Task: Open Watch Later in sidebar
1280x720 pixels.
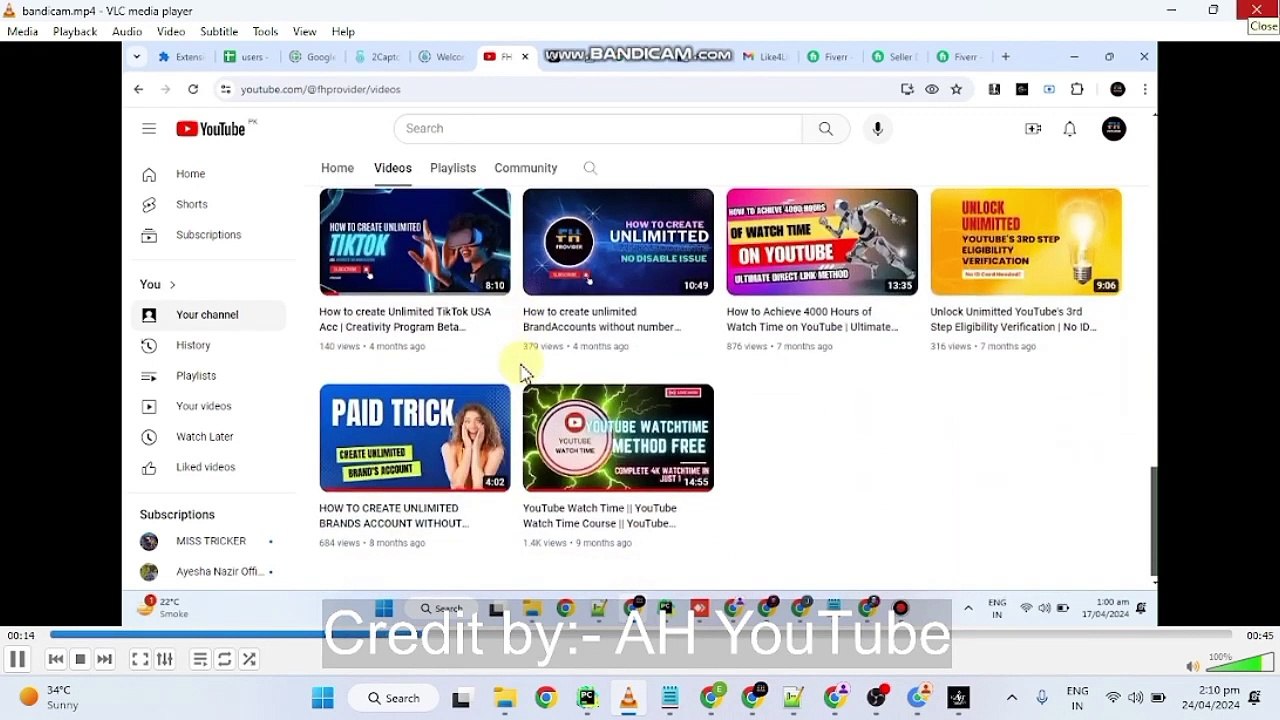Action: [x=208, y=437]
